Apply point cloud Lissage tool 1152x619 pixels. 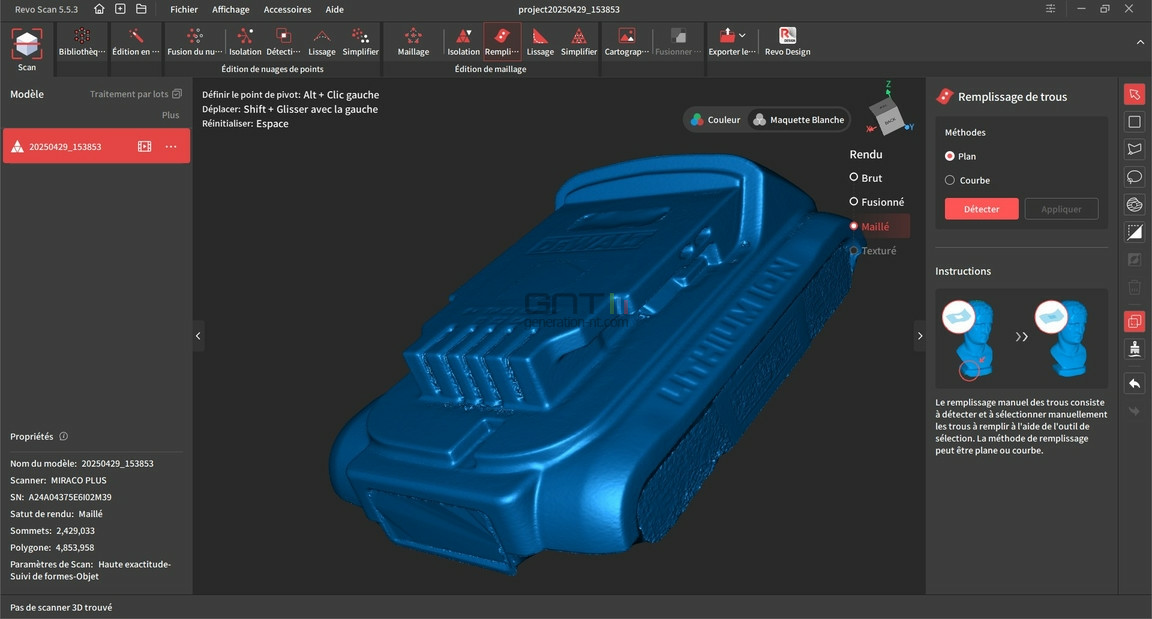pos(321,42)
